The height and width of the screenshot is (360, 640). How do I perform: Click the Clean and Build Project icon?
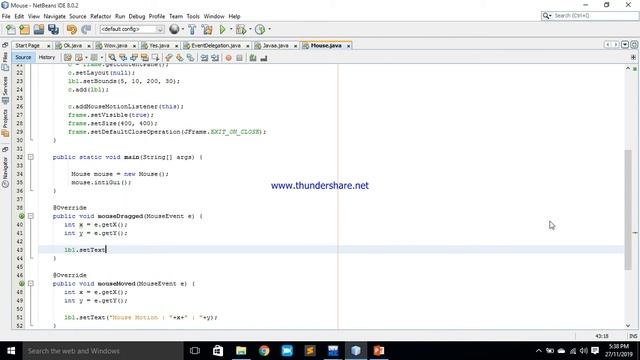[207, 29]
